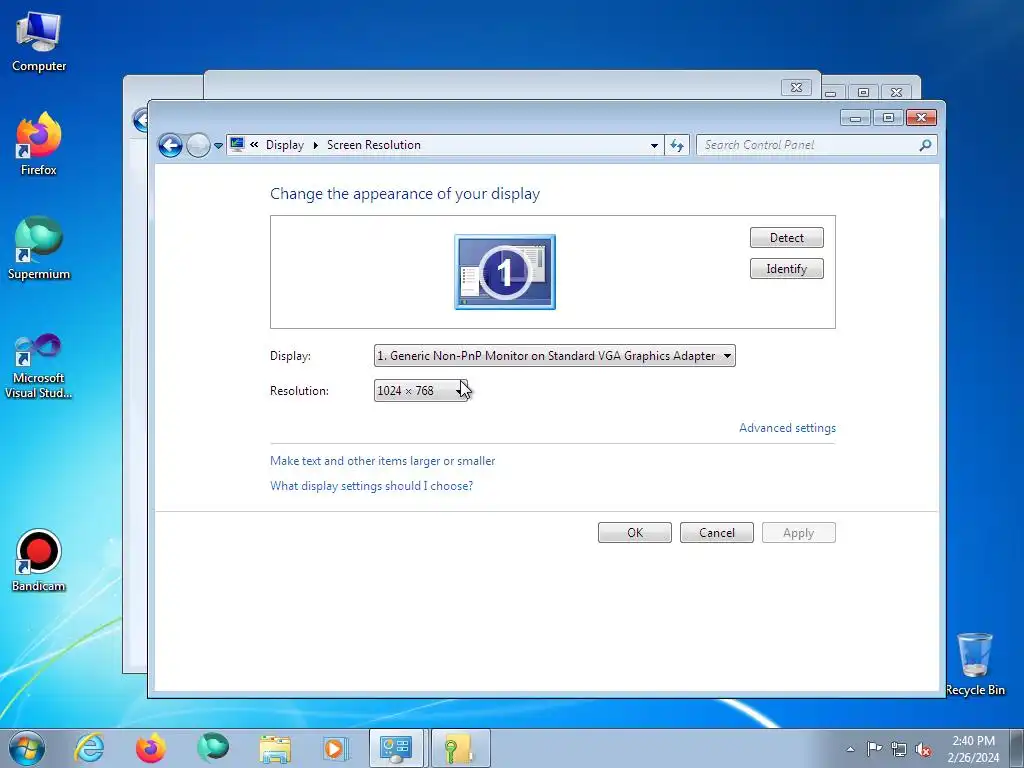Select the Control Panel taskbar button
Screen dimensions: 1024x768
(x=396, y=748)
